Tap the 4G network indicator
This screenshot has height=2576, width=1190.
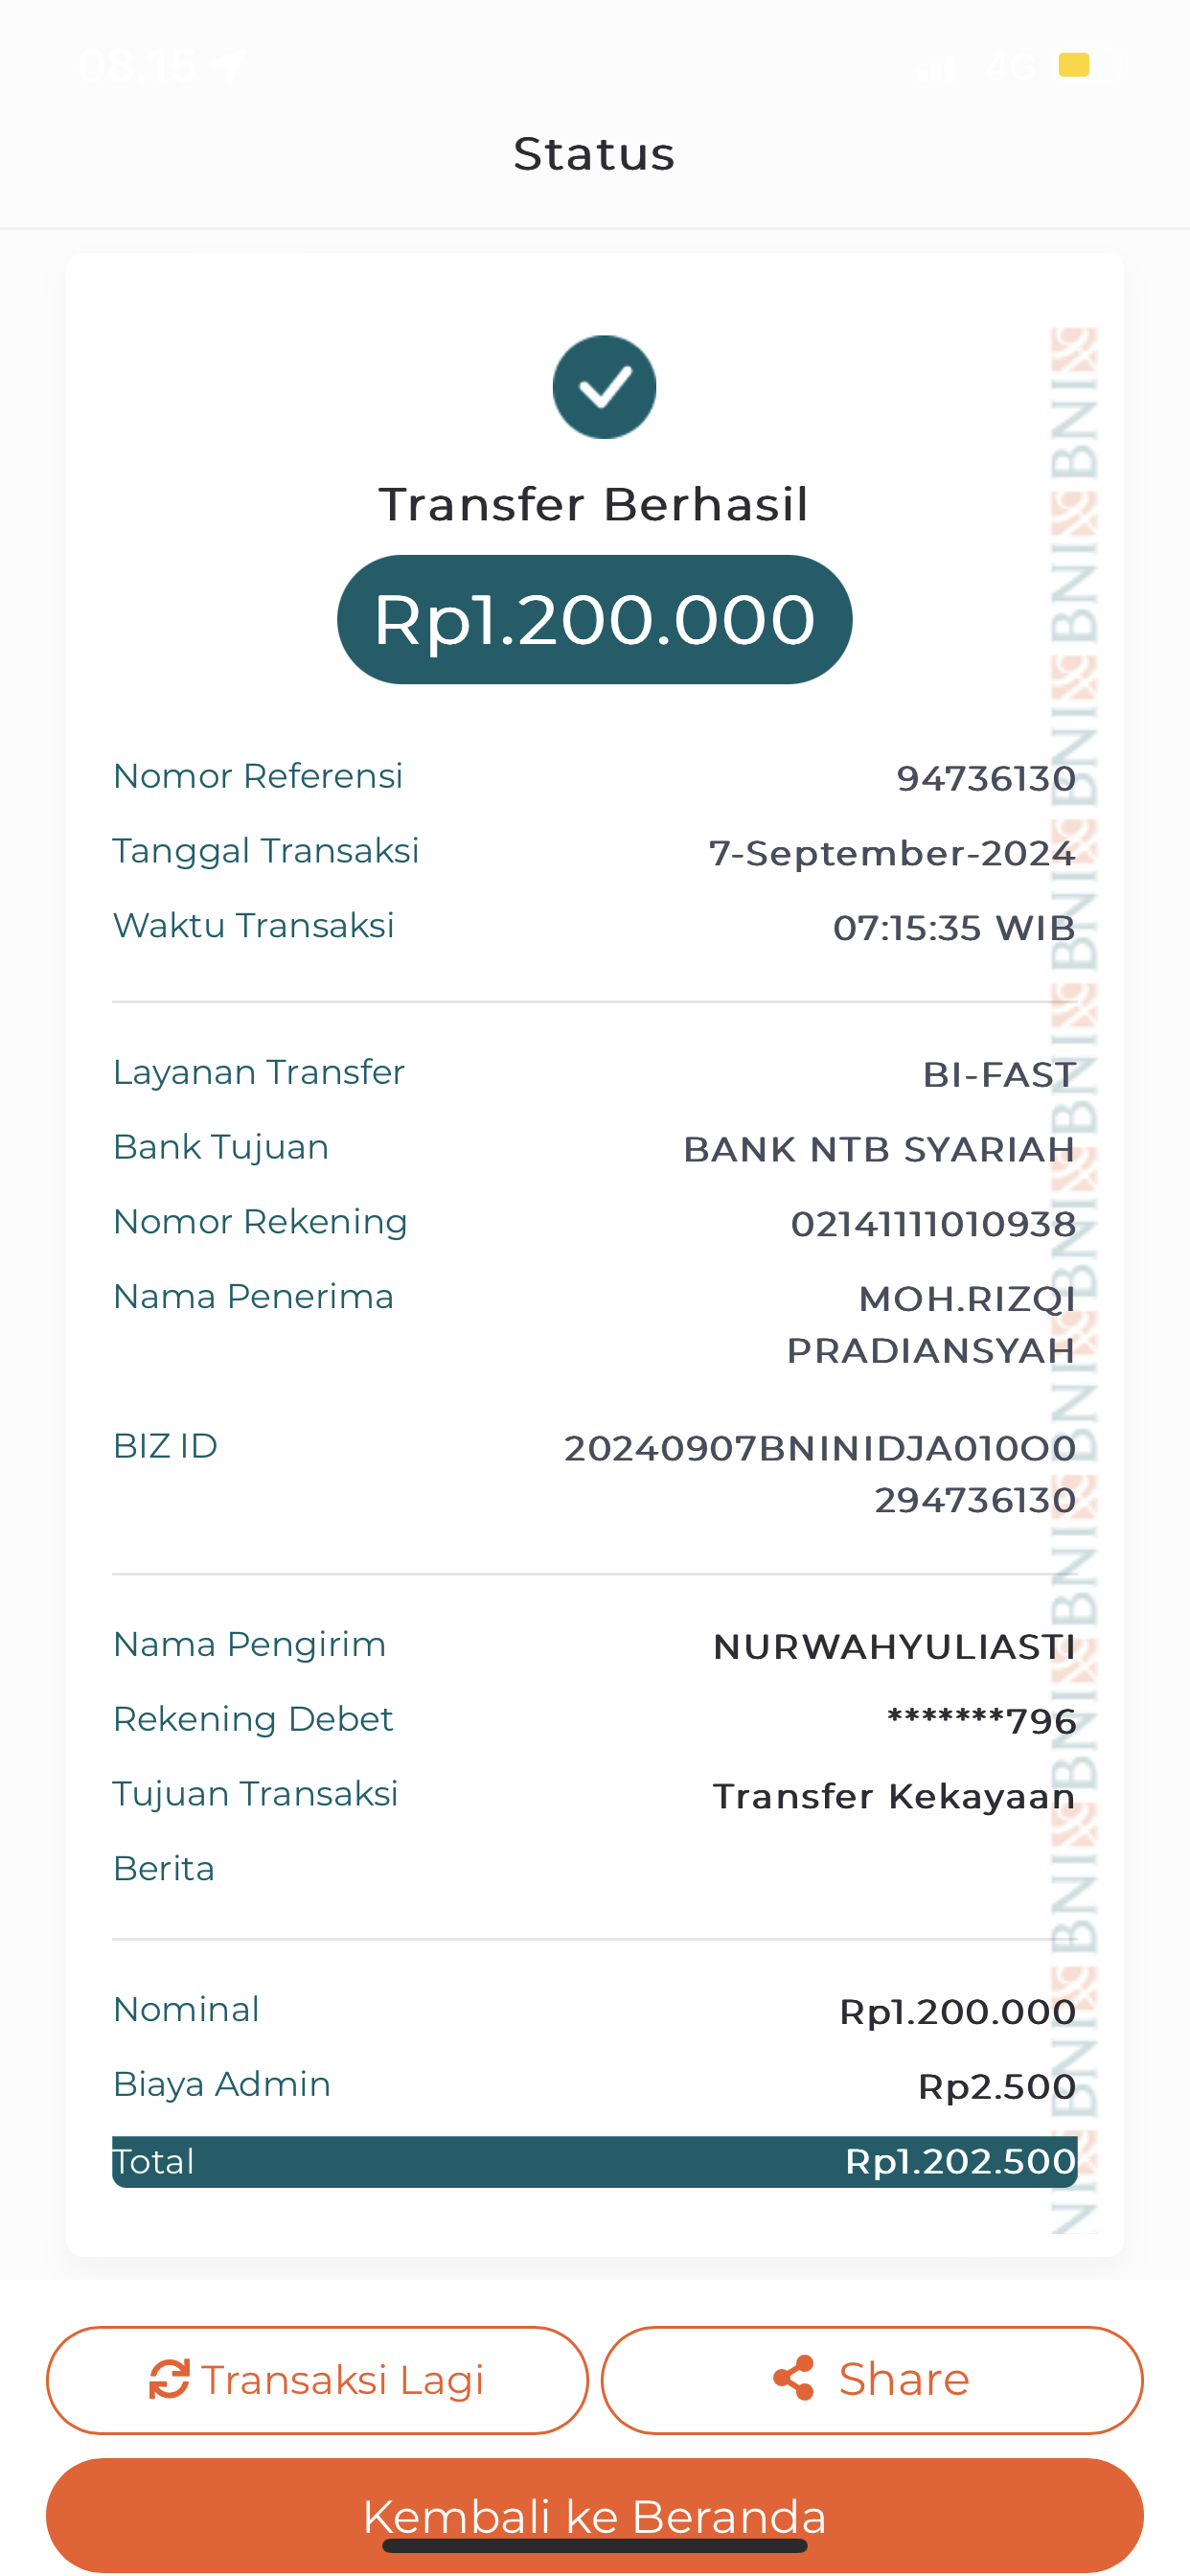pyautogui.click(x=1010, y=66)
